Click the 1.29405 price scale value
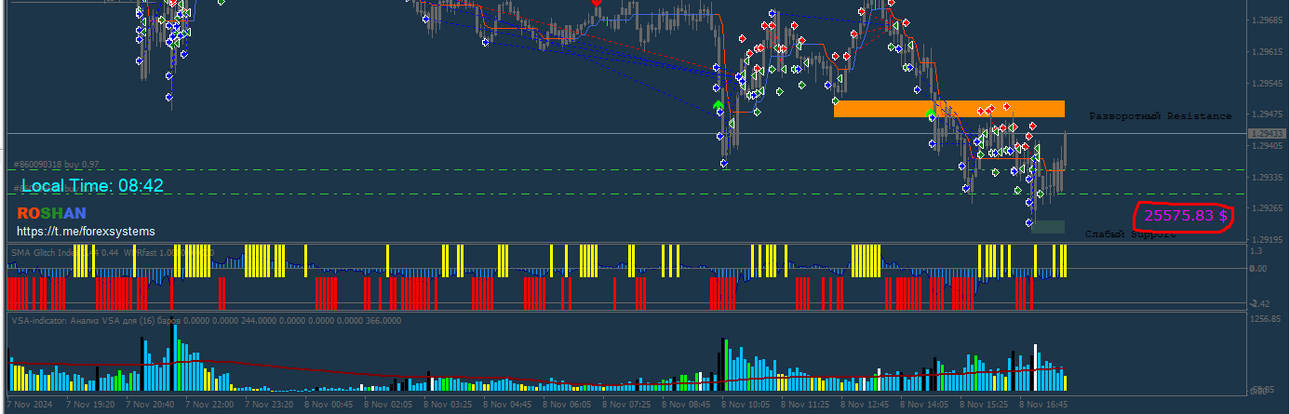The height and width of the screenshot is (414, 1290). pyautogui.click(x=1267, y=146)
